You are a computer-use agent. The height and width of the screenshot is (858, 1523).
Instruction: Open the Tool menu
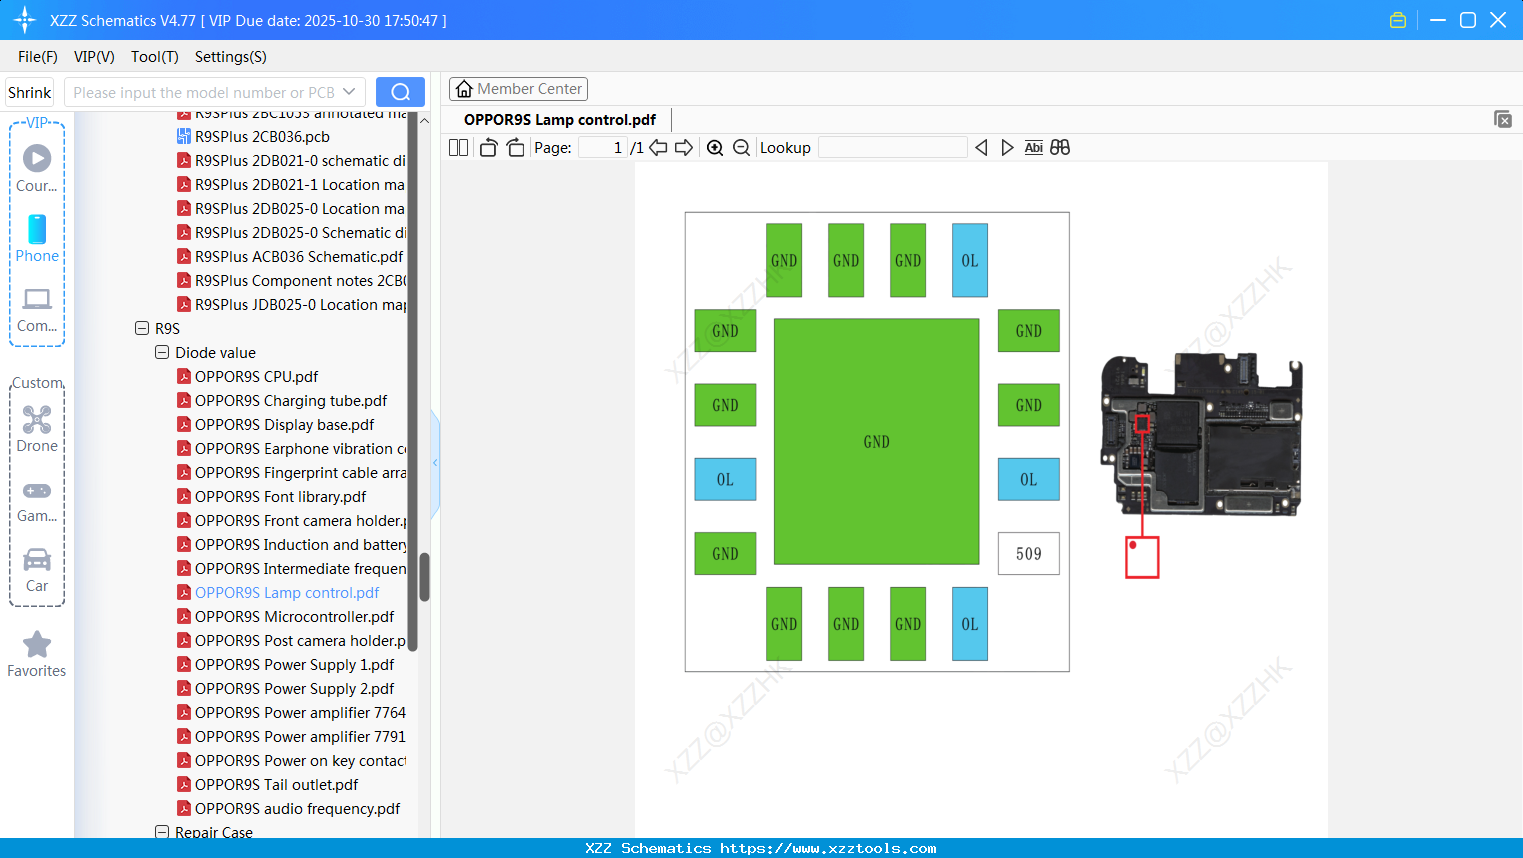click(155, 57)
